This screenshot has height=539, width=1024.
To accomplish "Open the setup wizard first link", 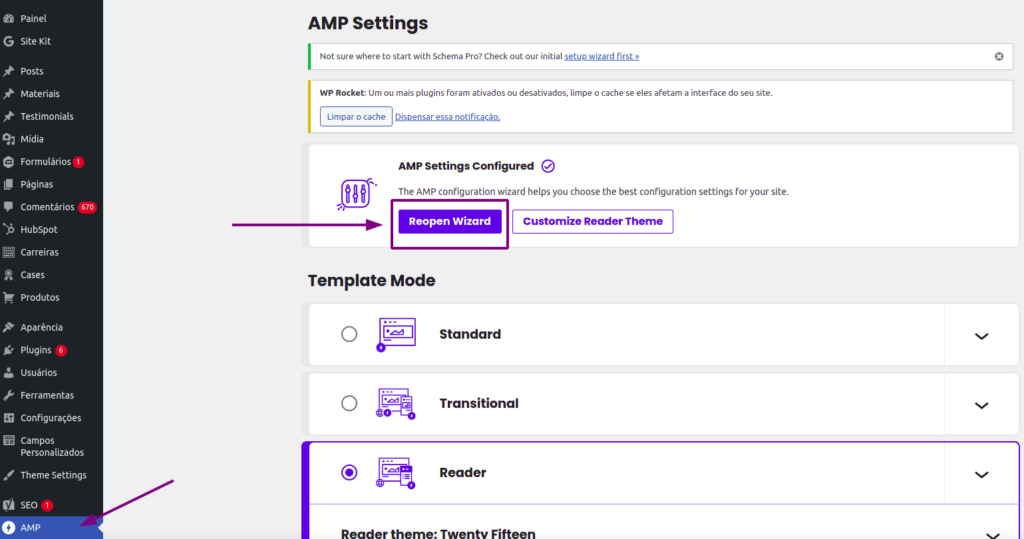I will (x=601, y=56).
